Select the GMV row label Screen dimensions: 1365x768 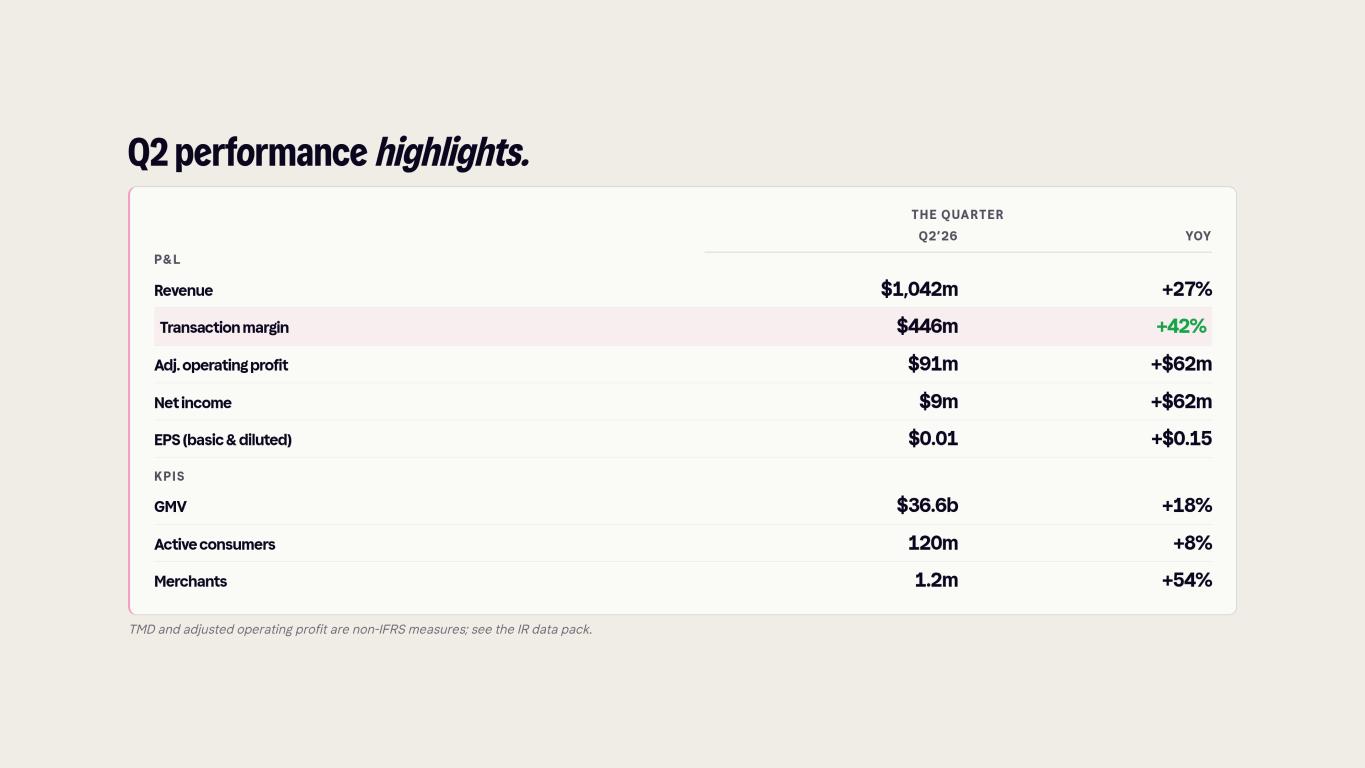pyautogui.click(x=170, y=507)
